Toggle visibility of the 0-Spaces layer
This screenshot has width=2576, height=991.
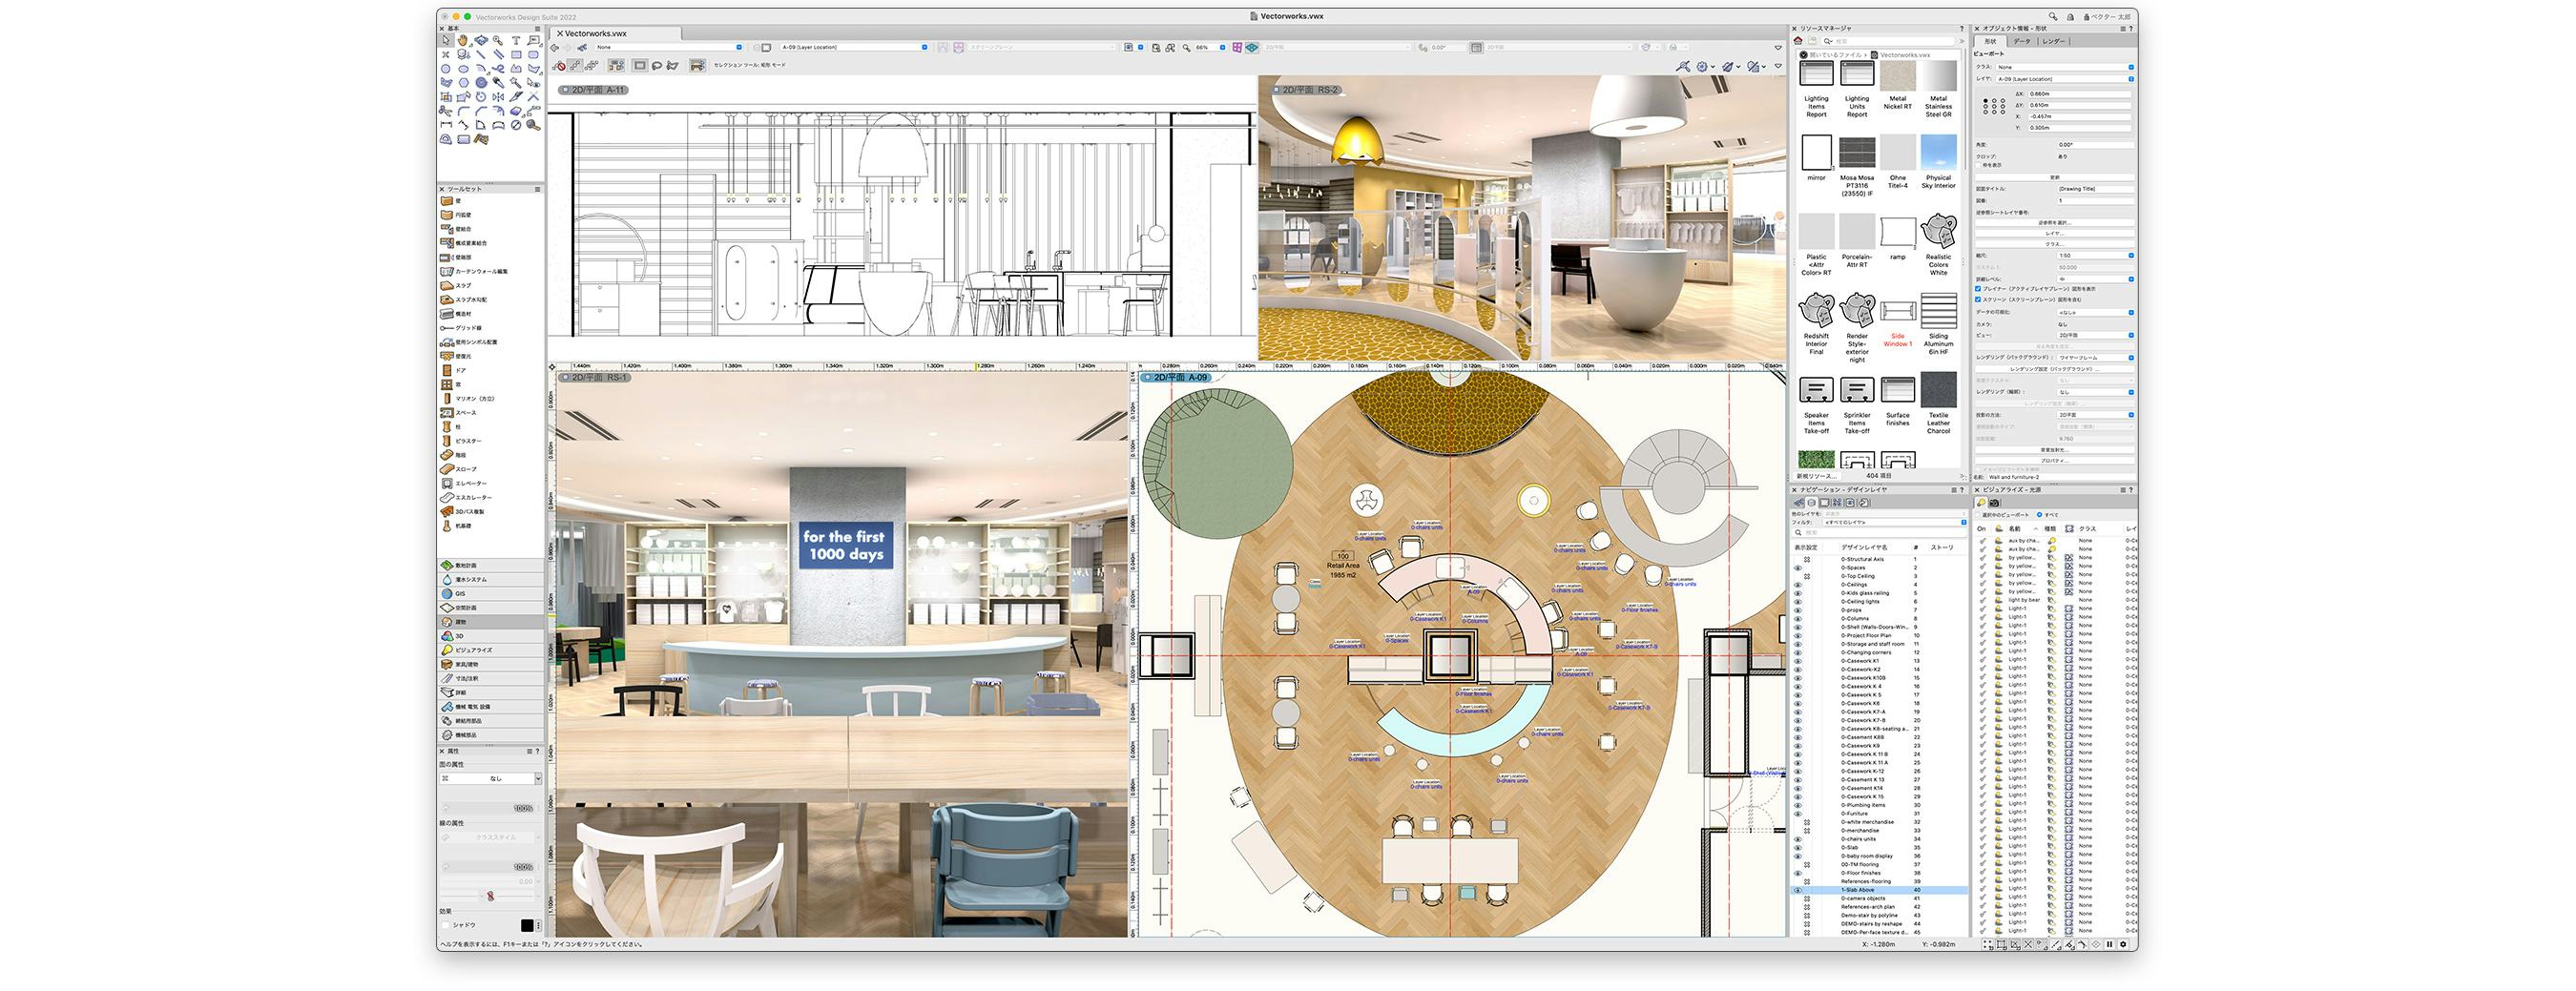coord(1799,568)
